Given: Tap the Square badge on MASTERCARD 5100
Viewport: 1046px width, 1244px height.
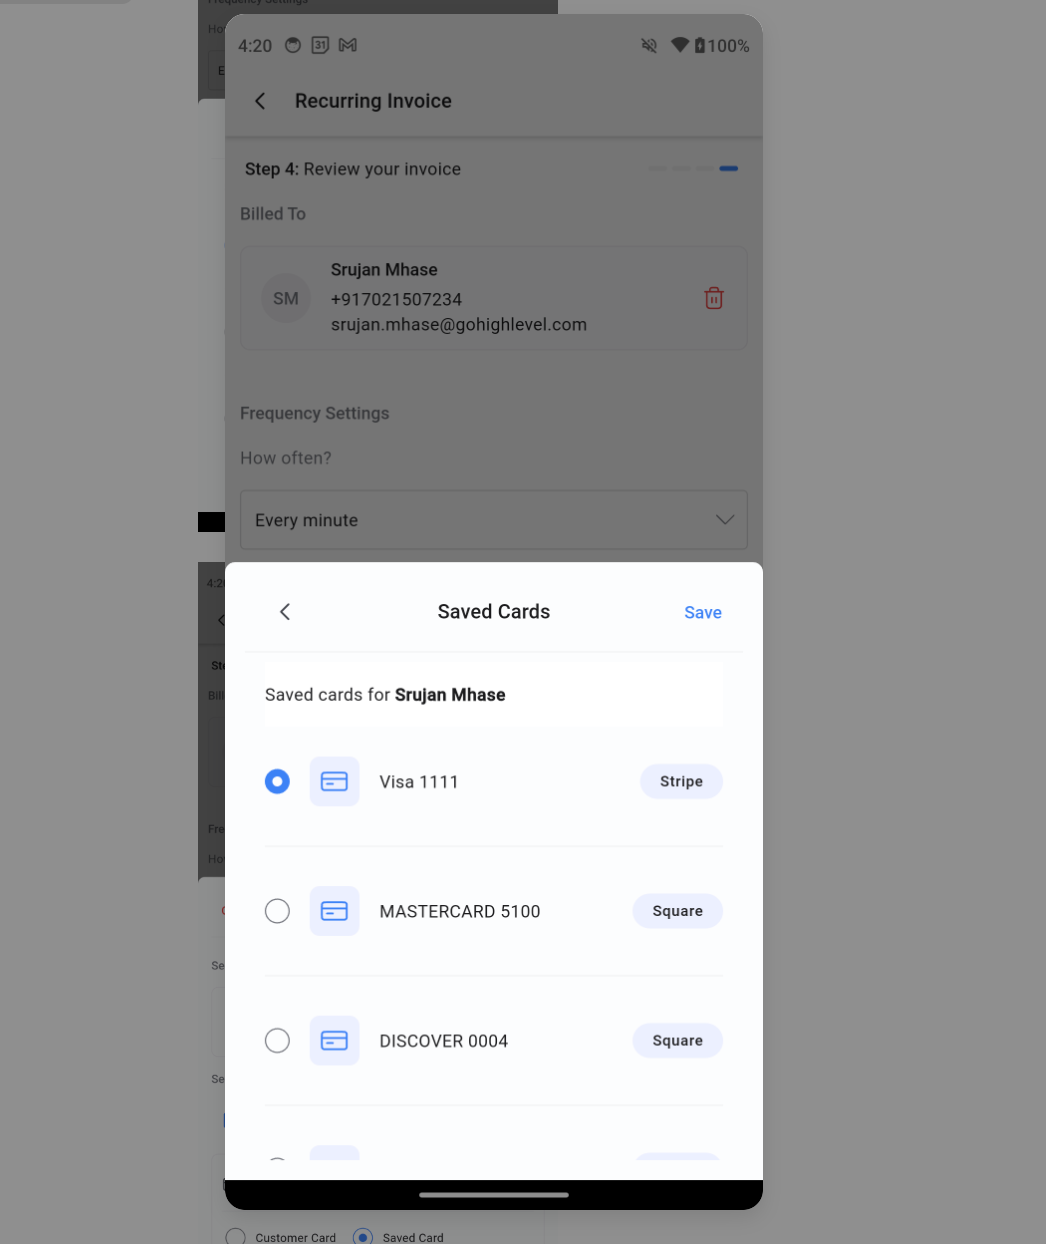Looking at the screenshot, I should coord(677,911).
